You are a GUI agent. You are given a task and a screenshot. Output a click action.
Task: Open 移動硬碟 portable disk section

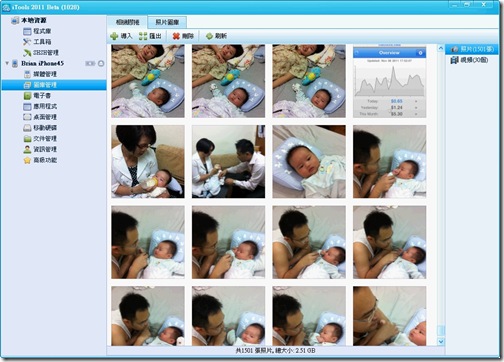[40, 128]
